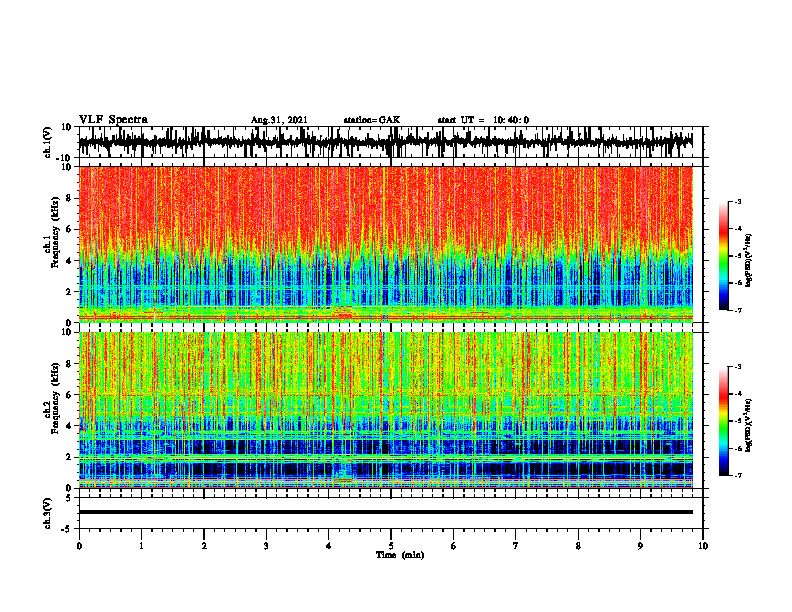792x612 pixels.
Task: Click the ch.1 voltage waveform trace
Action: (x=385, y=142)
